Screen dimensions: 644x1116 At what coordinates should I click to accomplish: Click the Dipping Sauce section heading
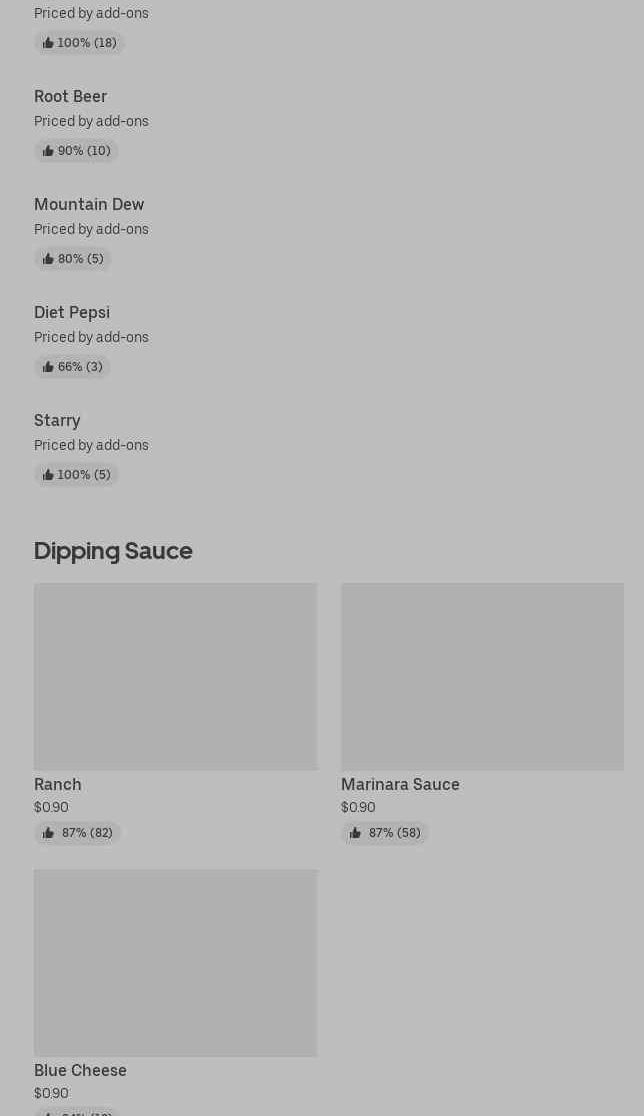[x=113, y=551]
